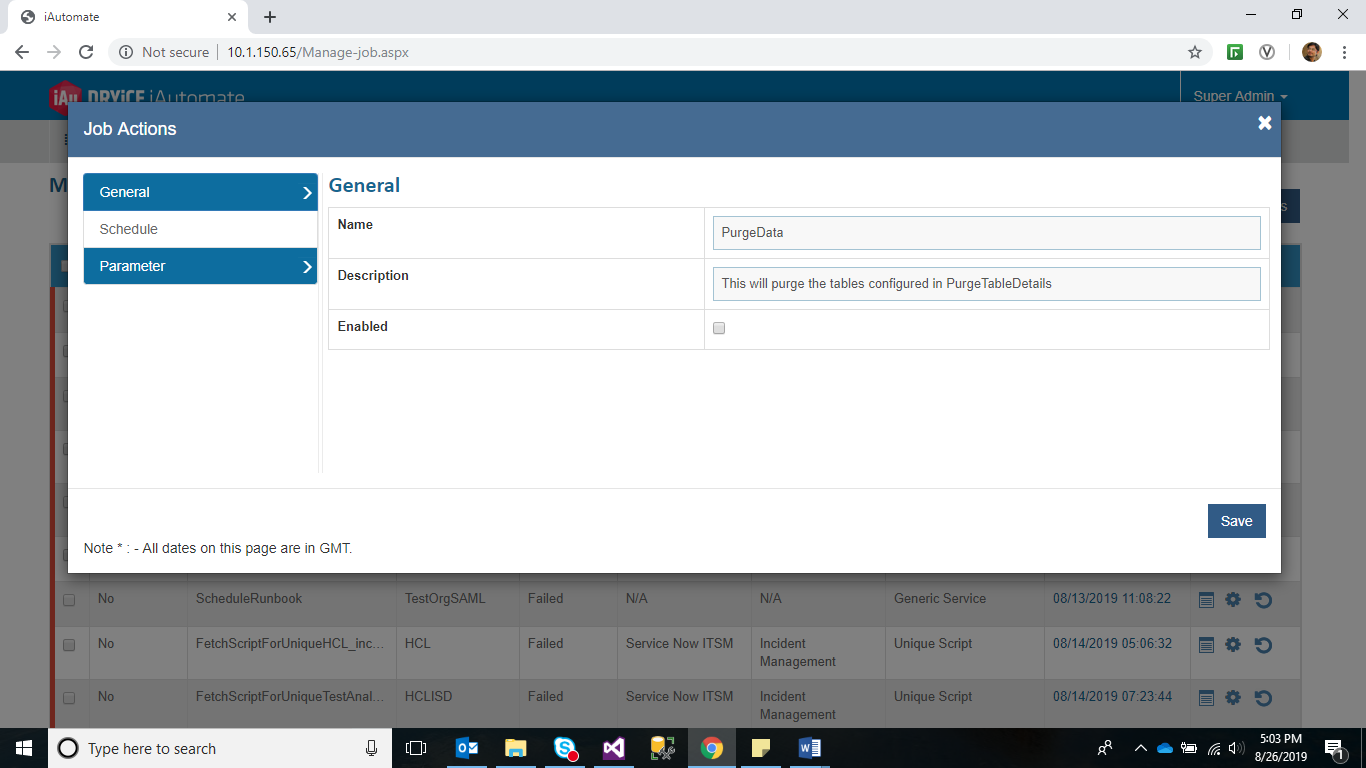Open Outlook from the taskbar
Image resolution: width=1366 pixels, height=768 pixels.
coord(467,748)
